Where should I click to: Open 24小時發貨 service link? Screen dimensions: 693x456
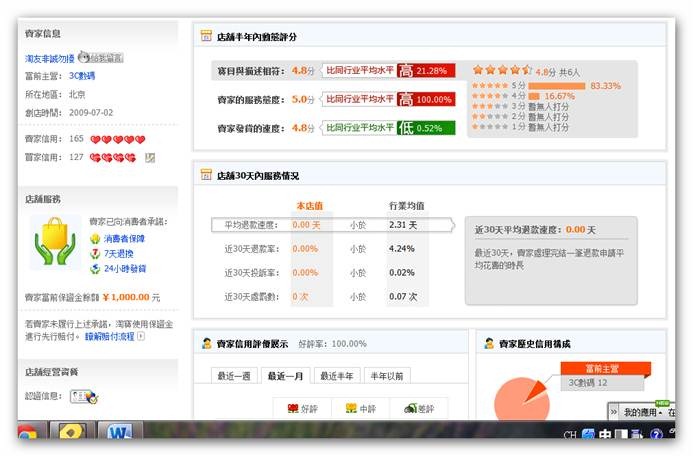click(125, 269)
